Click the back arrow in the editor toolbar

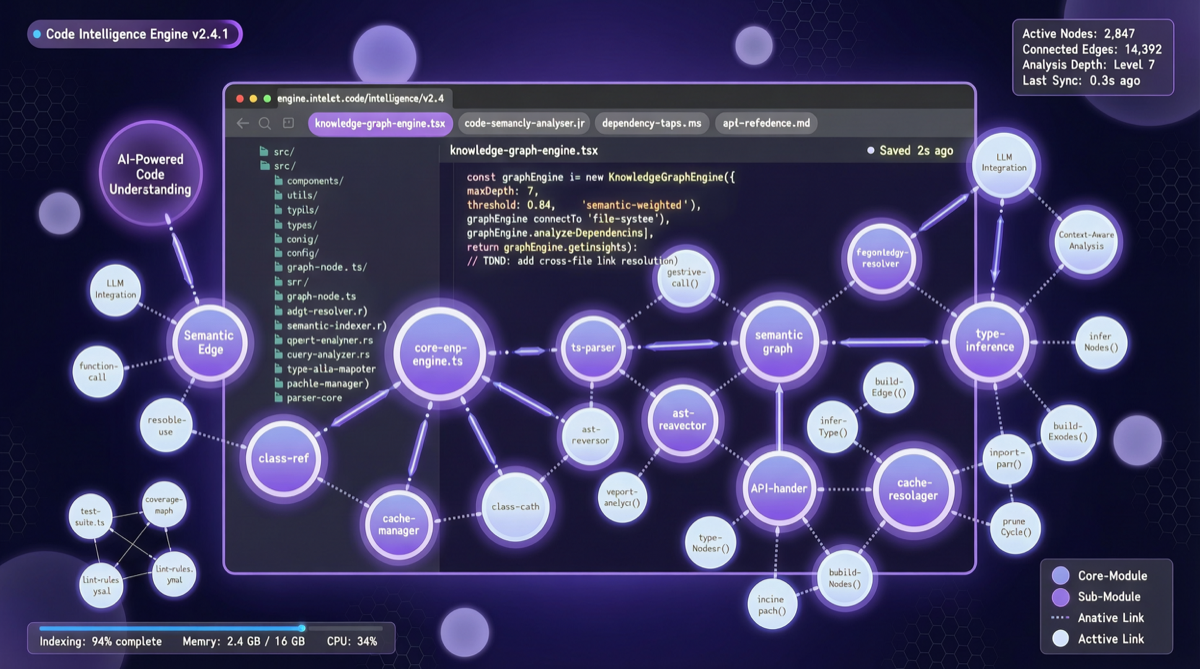[242, 124]
